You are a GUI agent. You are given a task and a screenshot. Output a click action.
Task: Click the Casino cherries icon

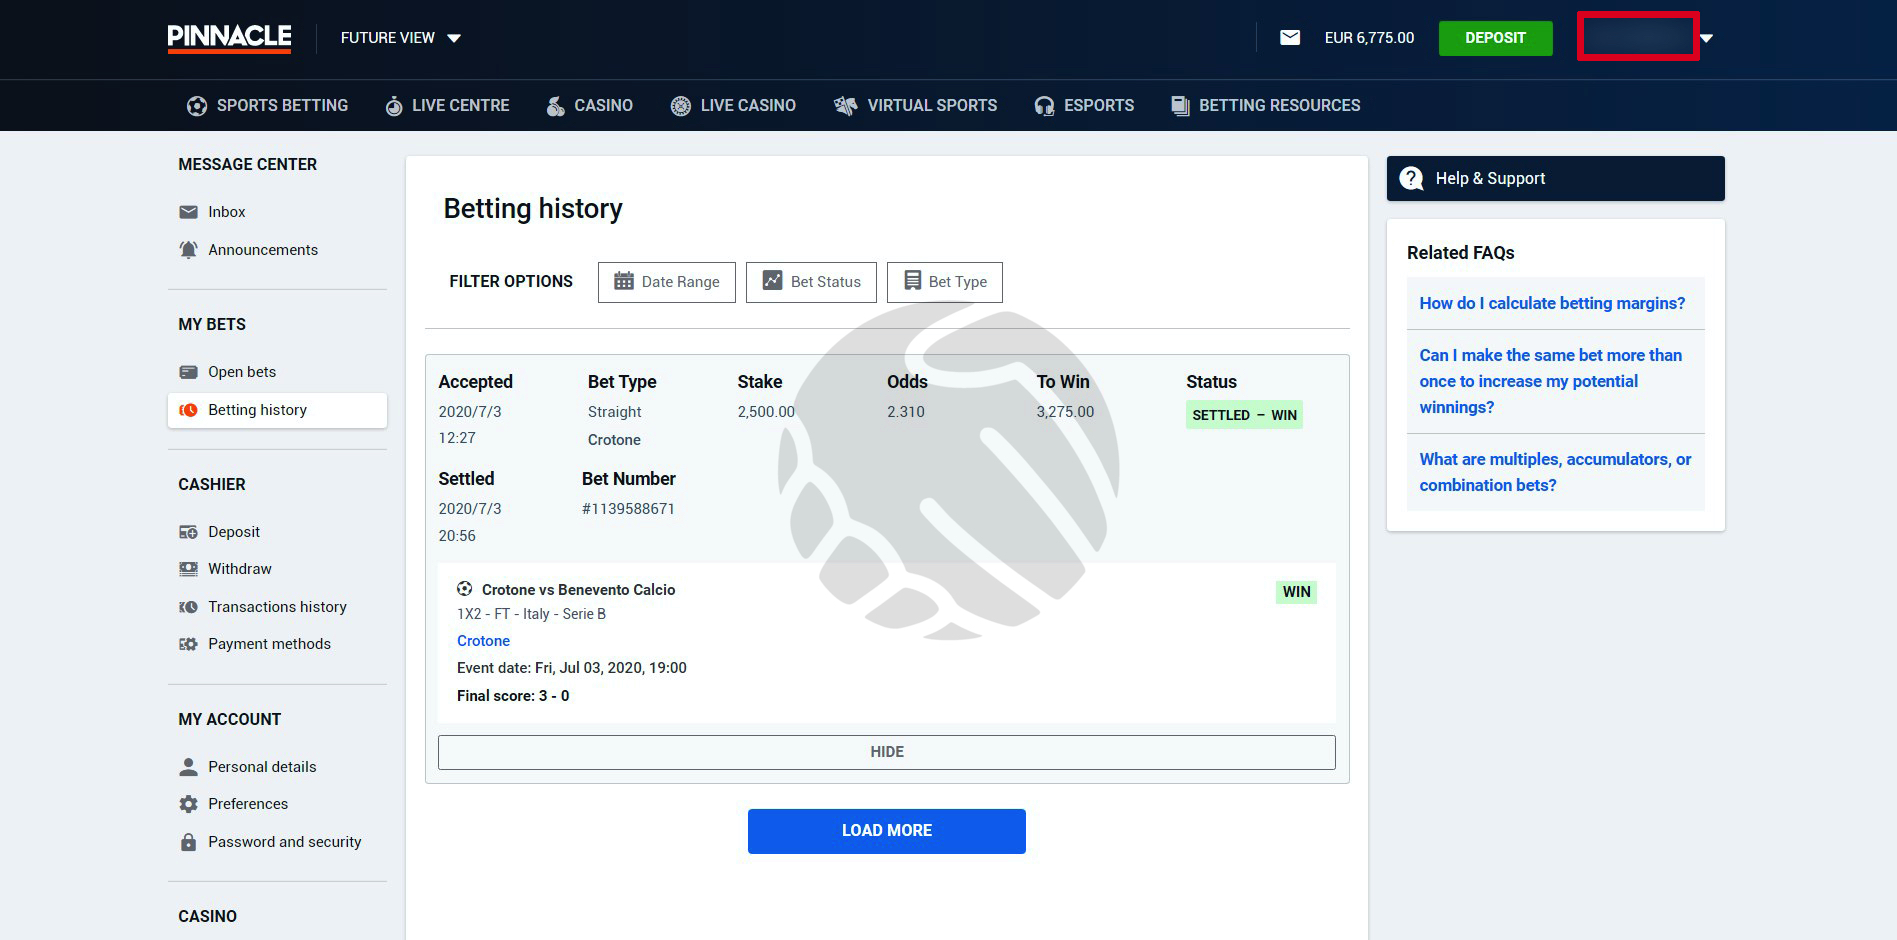[x=555, y=106]
